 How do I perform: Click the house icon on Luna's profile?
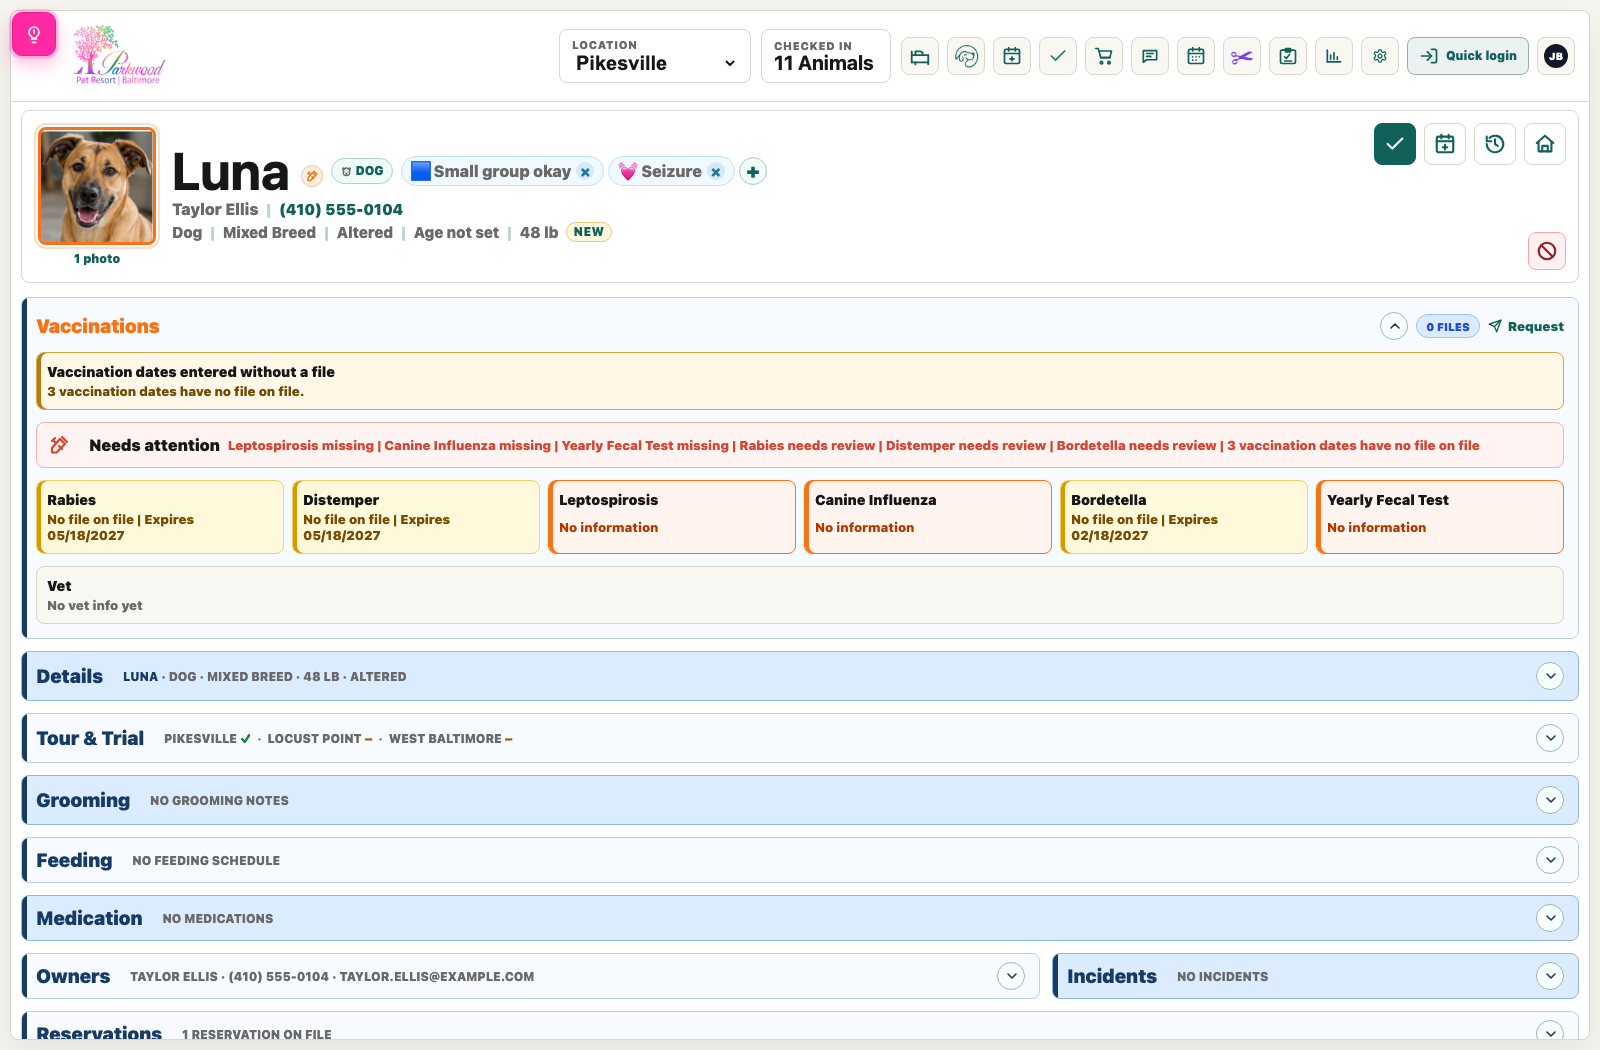(x=1545, y=144)
